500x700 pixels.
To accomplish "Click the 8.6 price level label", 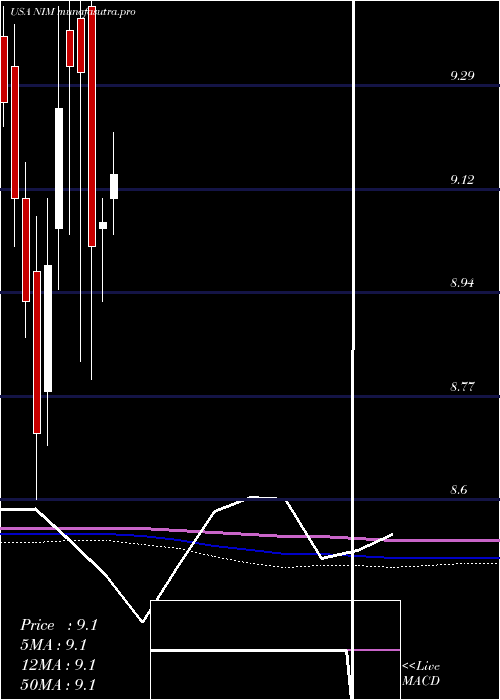I will point(458,490).
